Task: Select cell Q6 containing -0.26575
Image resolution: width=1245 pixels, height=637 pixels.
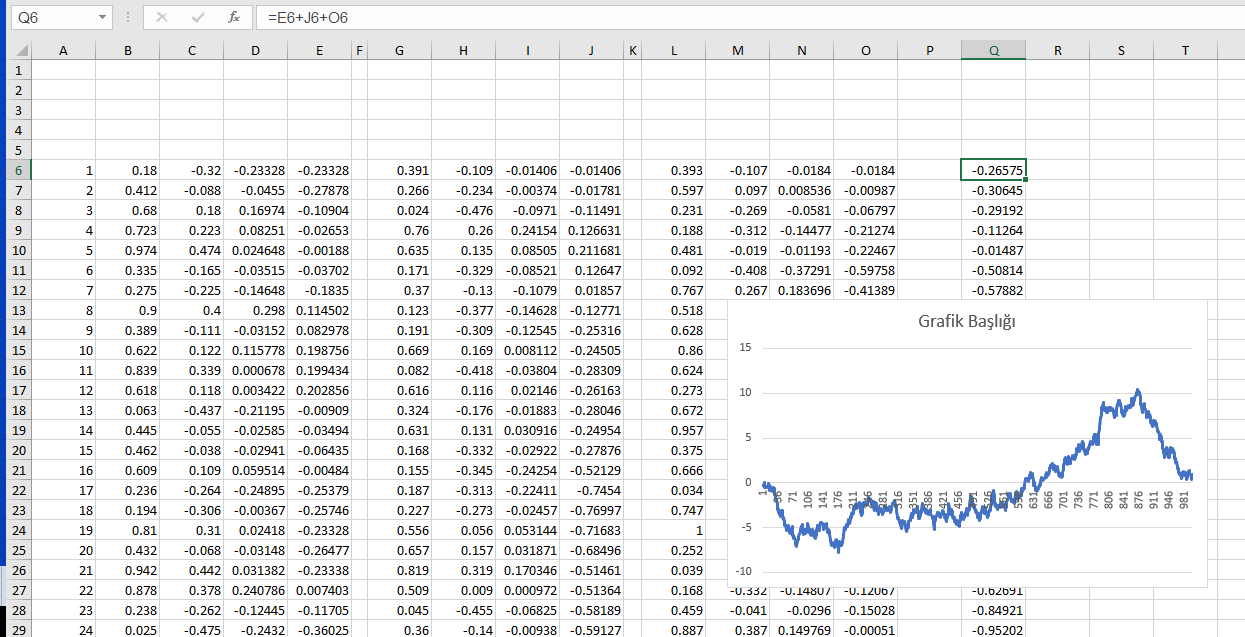Action: pos(993,170)
